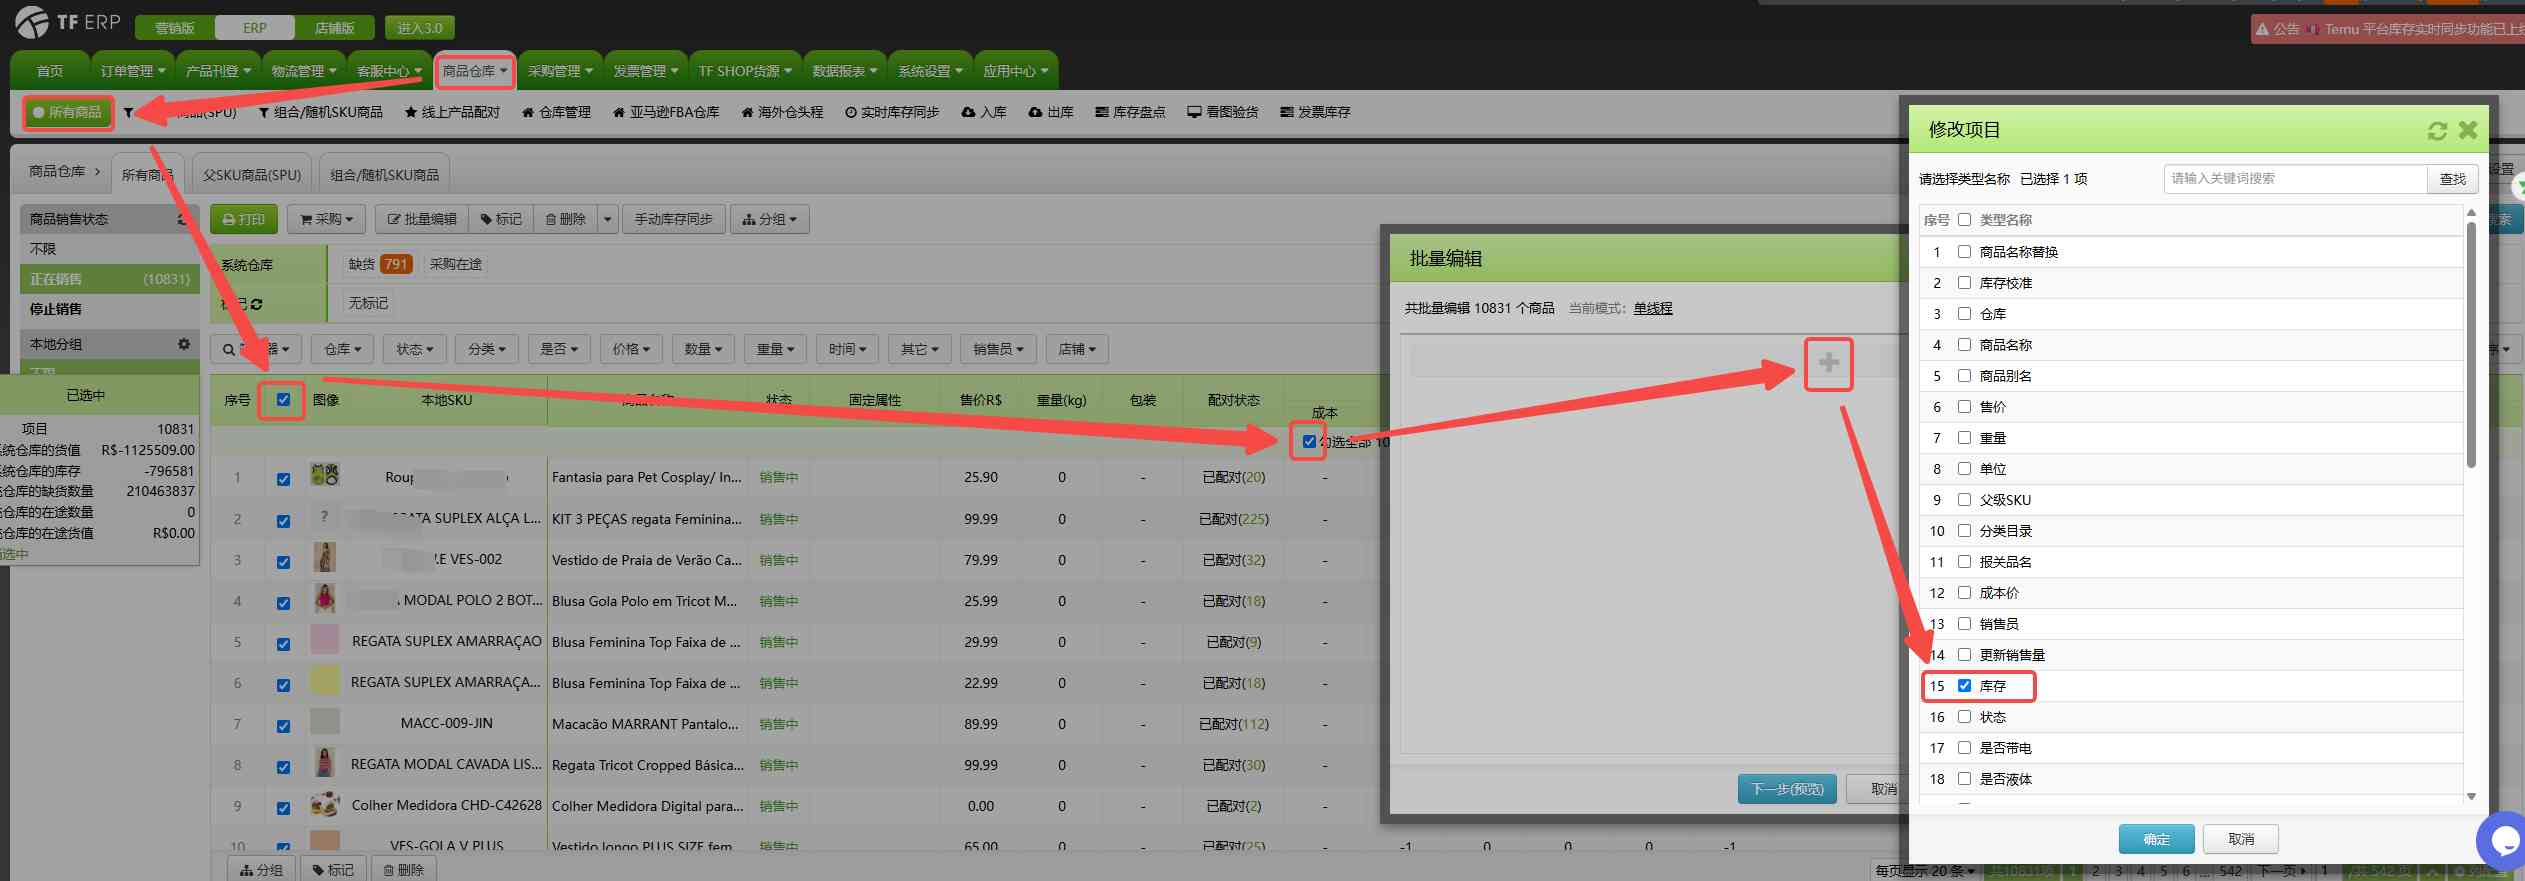2525x881 pixels.
Task: Check the 库存校准 checkbox
Action: (1964, 283)
